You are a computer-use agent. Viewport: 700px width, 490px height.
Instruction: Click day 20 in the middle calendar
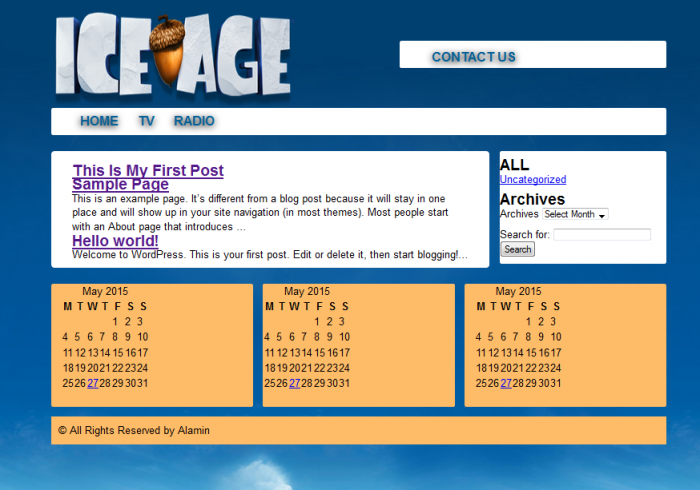click(295, 368)
